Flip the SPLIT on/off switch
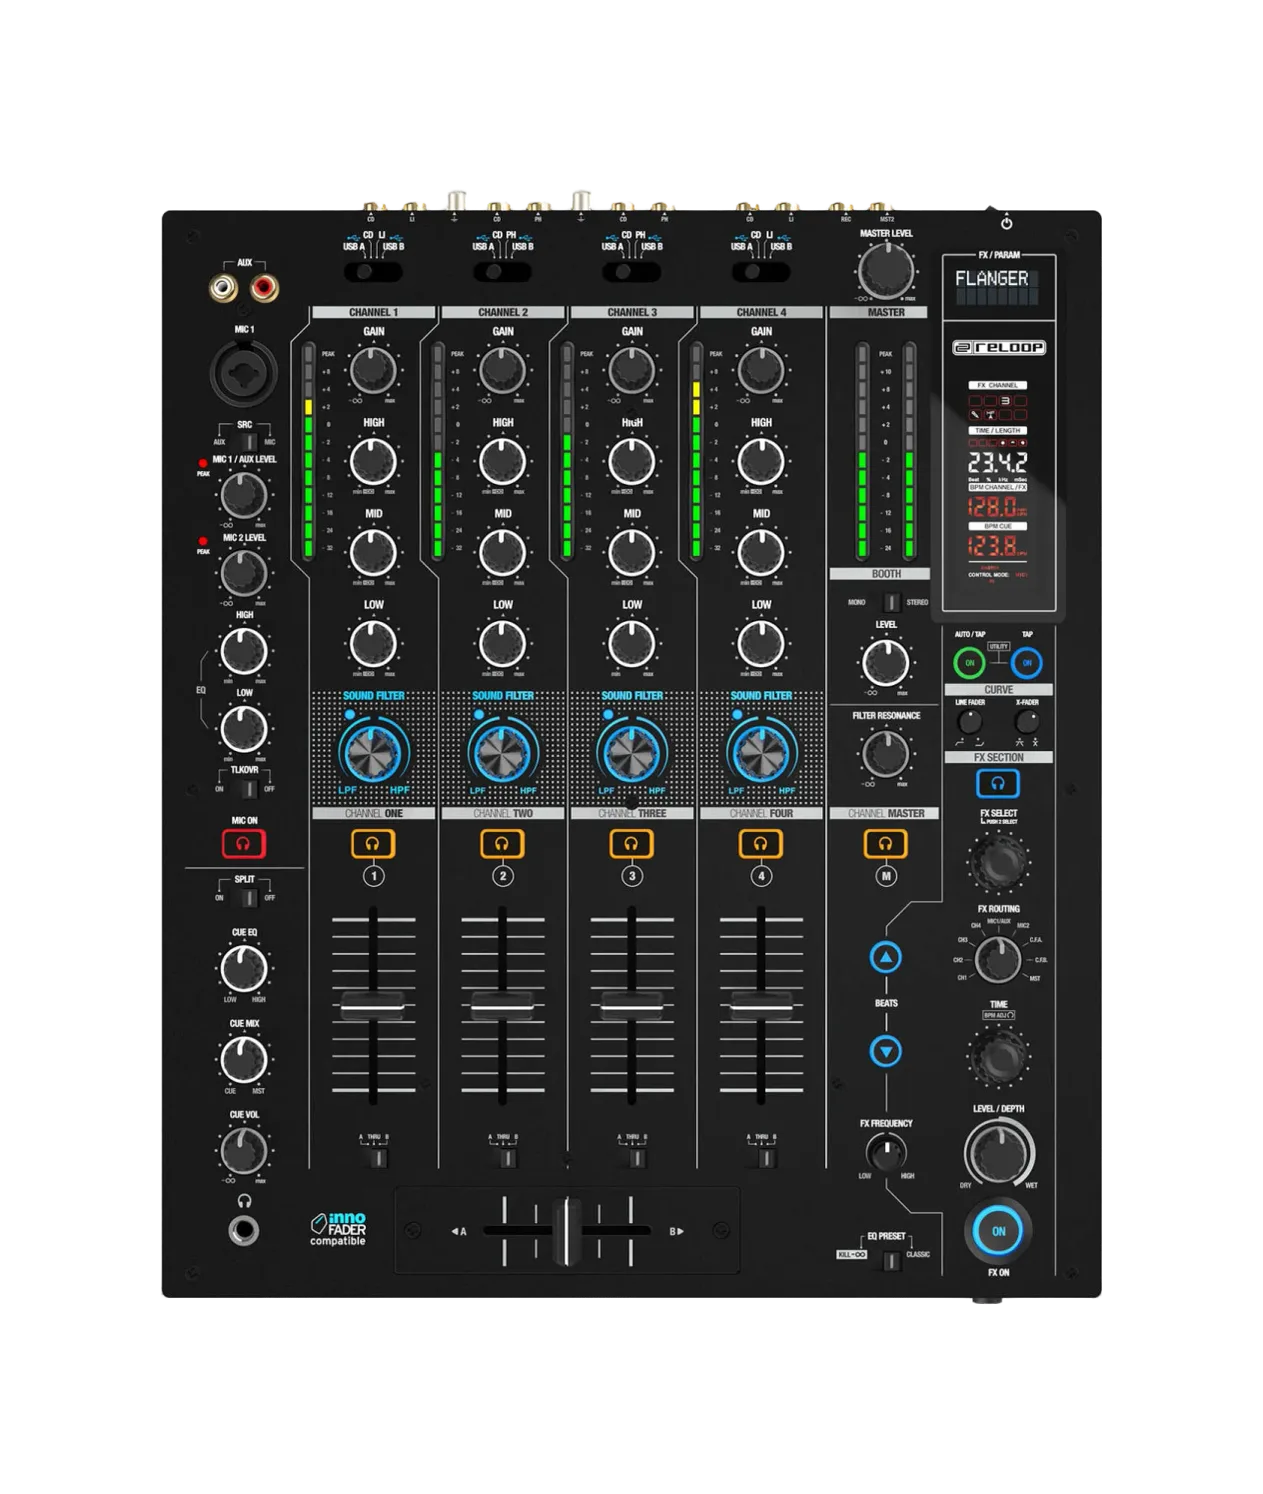The image size is (1263, 1494). (x=244, y=897)
